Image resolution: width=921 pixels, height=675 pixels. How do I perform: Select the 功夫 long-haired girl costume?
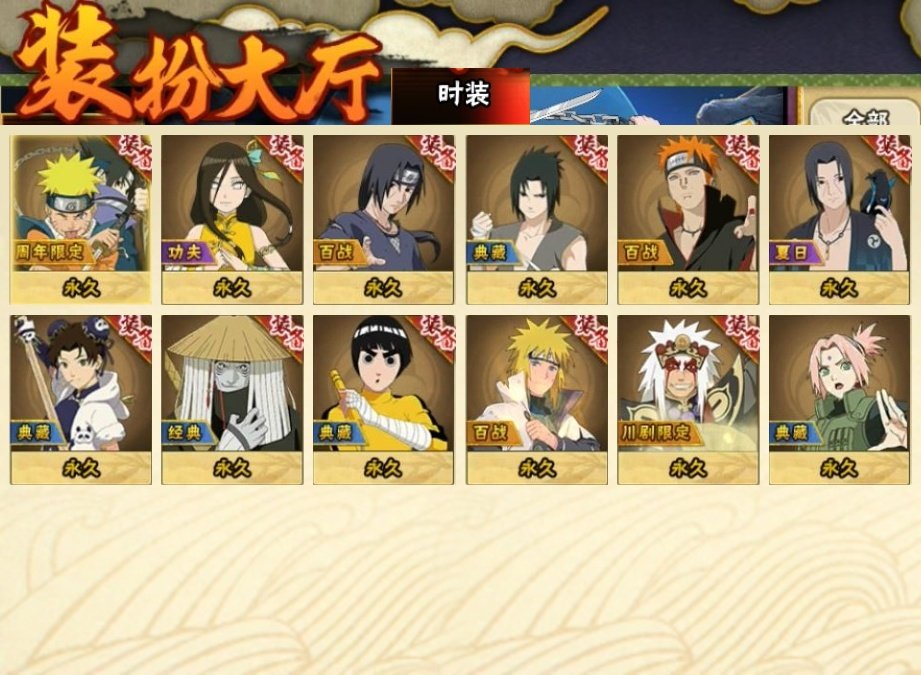point(232,219)
